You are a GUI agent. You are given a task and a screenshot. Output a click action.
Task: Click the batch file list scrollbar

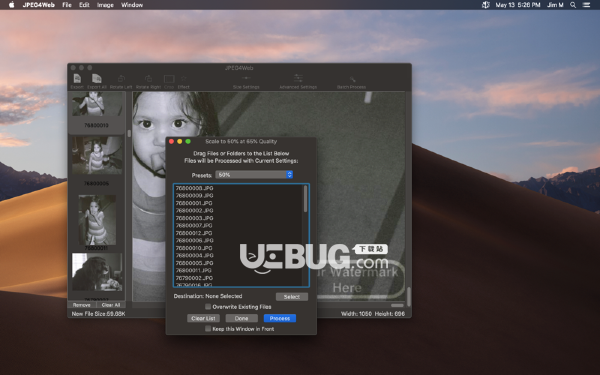click(x=305, y=199)
